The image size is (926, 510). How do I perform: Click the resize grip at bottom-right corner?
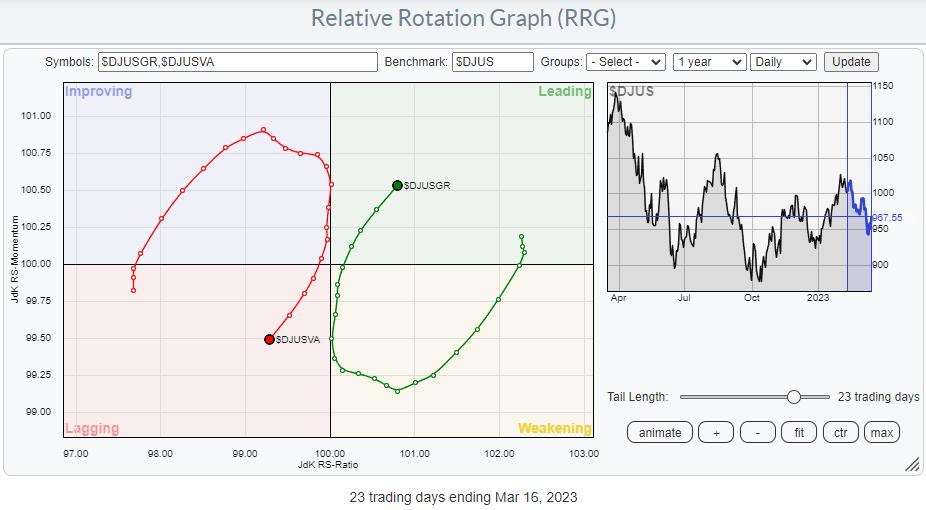911,464
